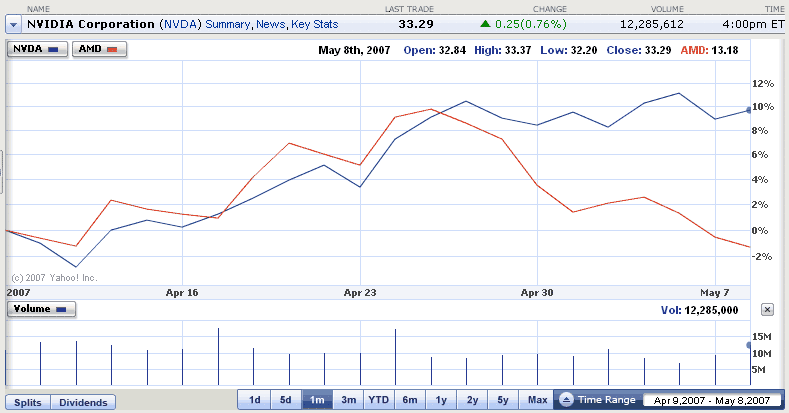This screenshot has width=789, height=413.
Task: Click the 15M volume axis label
Action: [x=762, y=337]
